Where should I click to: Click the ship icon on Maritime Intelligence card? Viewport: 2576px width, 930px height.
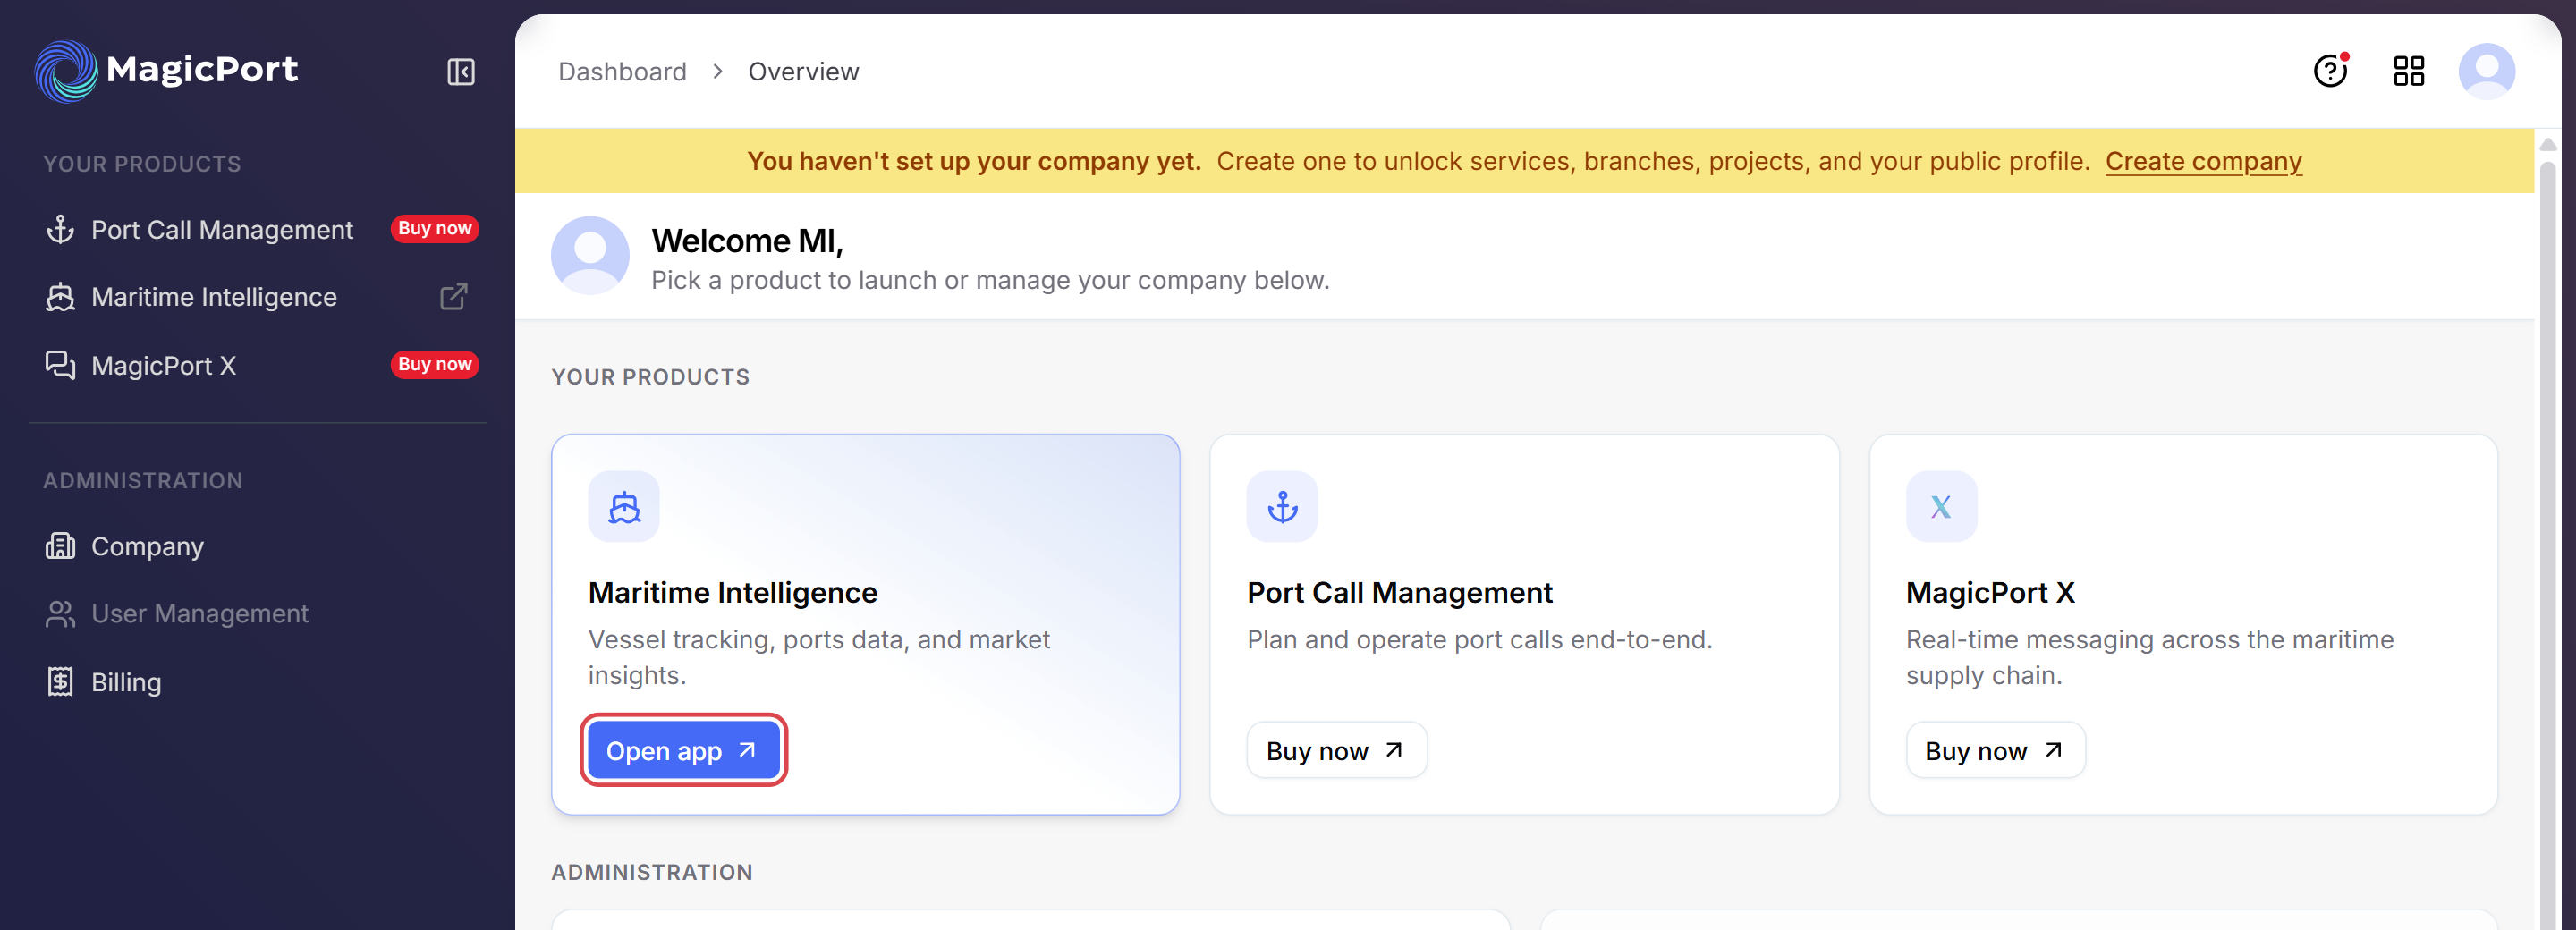[624, 507]
